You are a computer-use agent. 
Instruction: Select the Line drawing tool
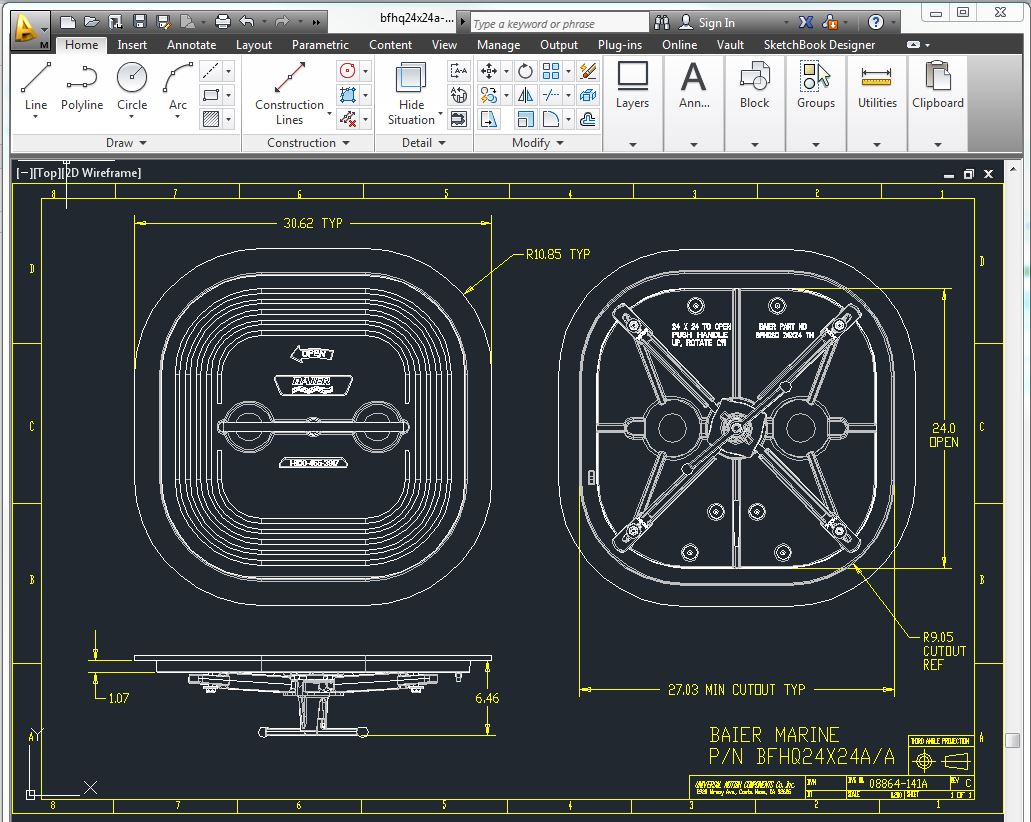[36, 87]
